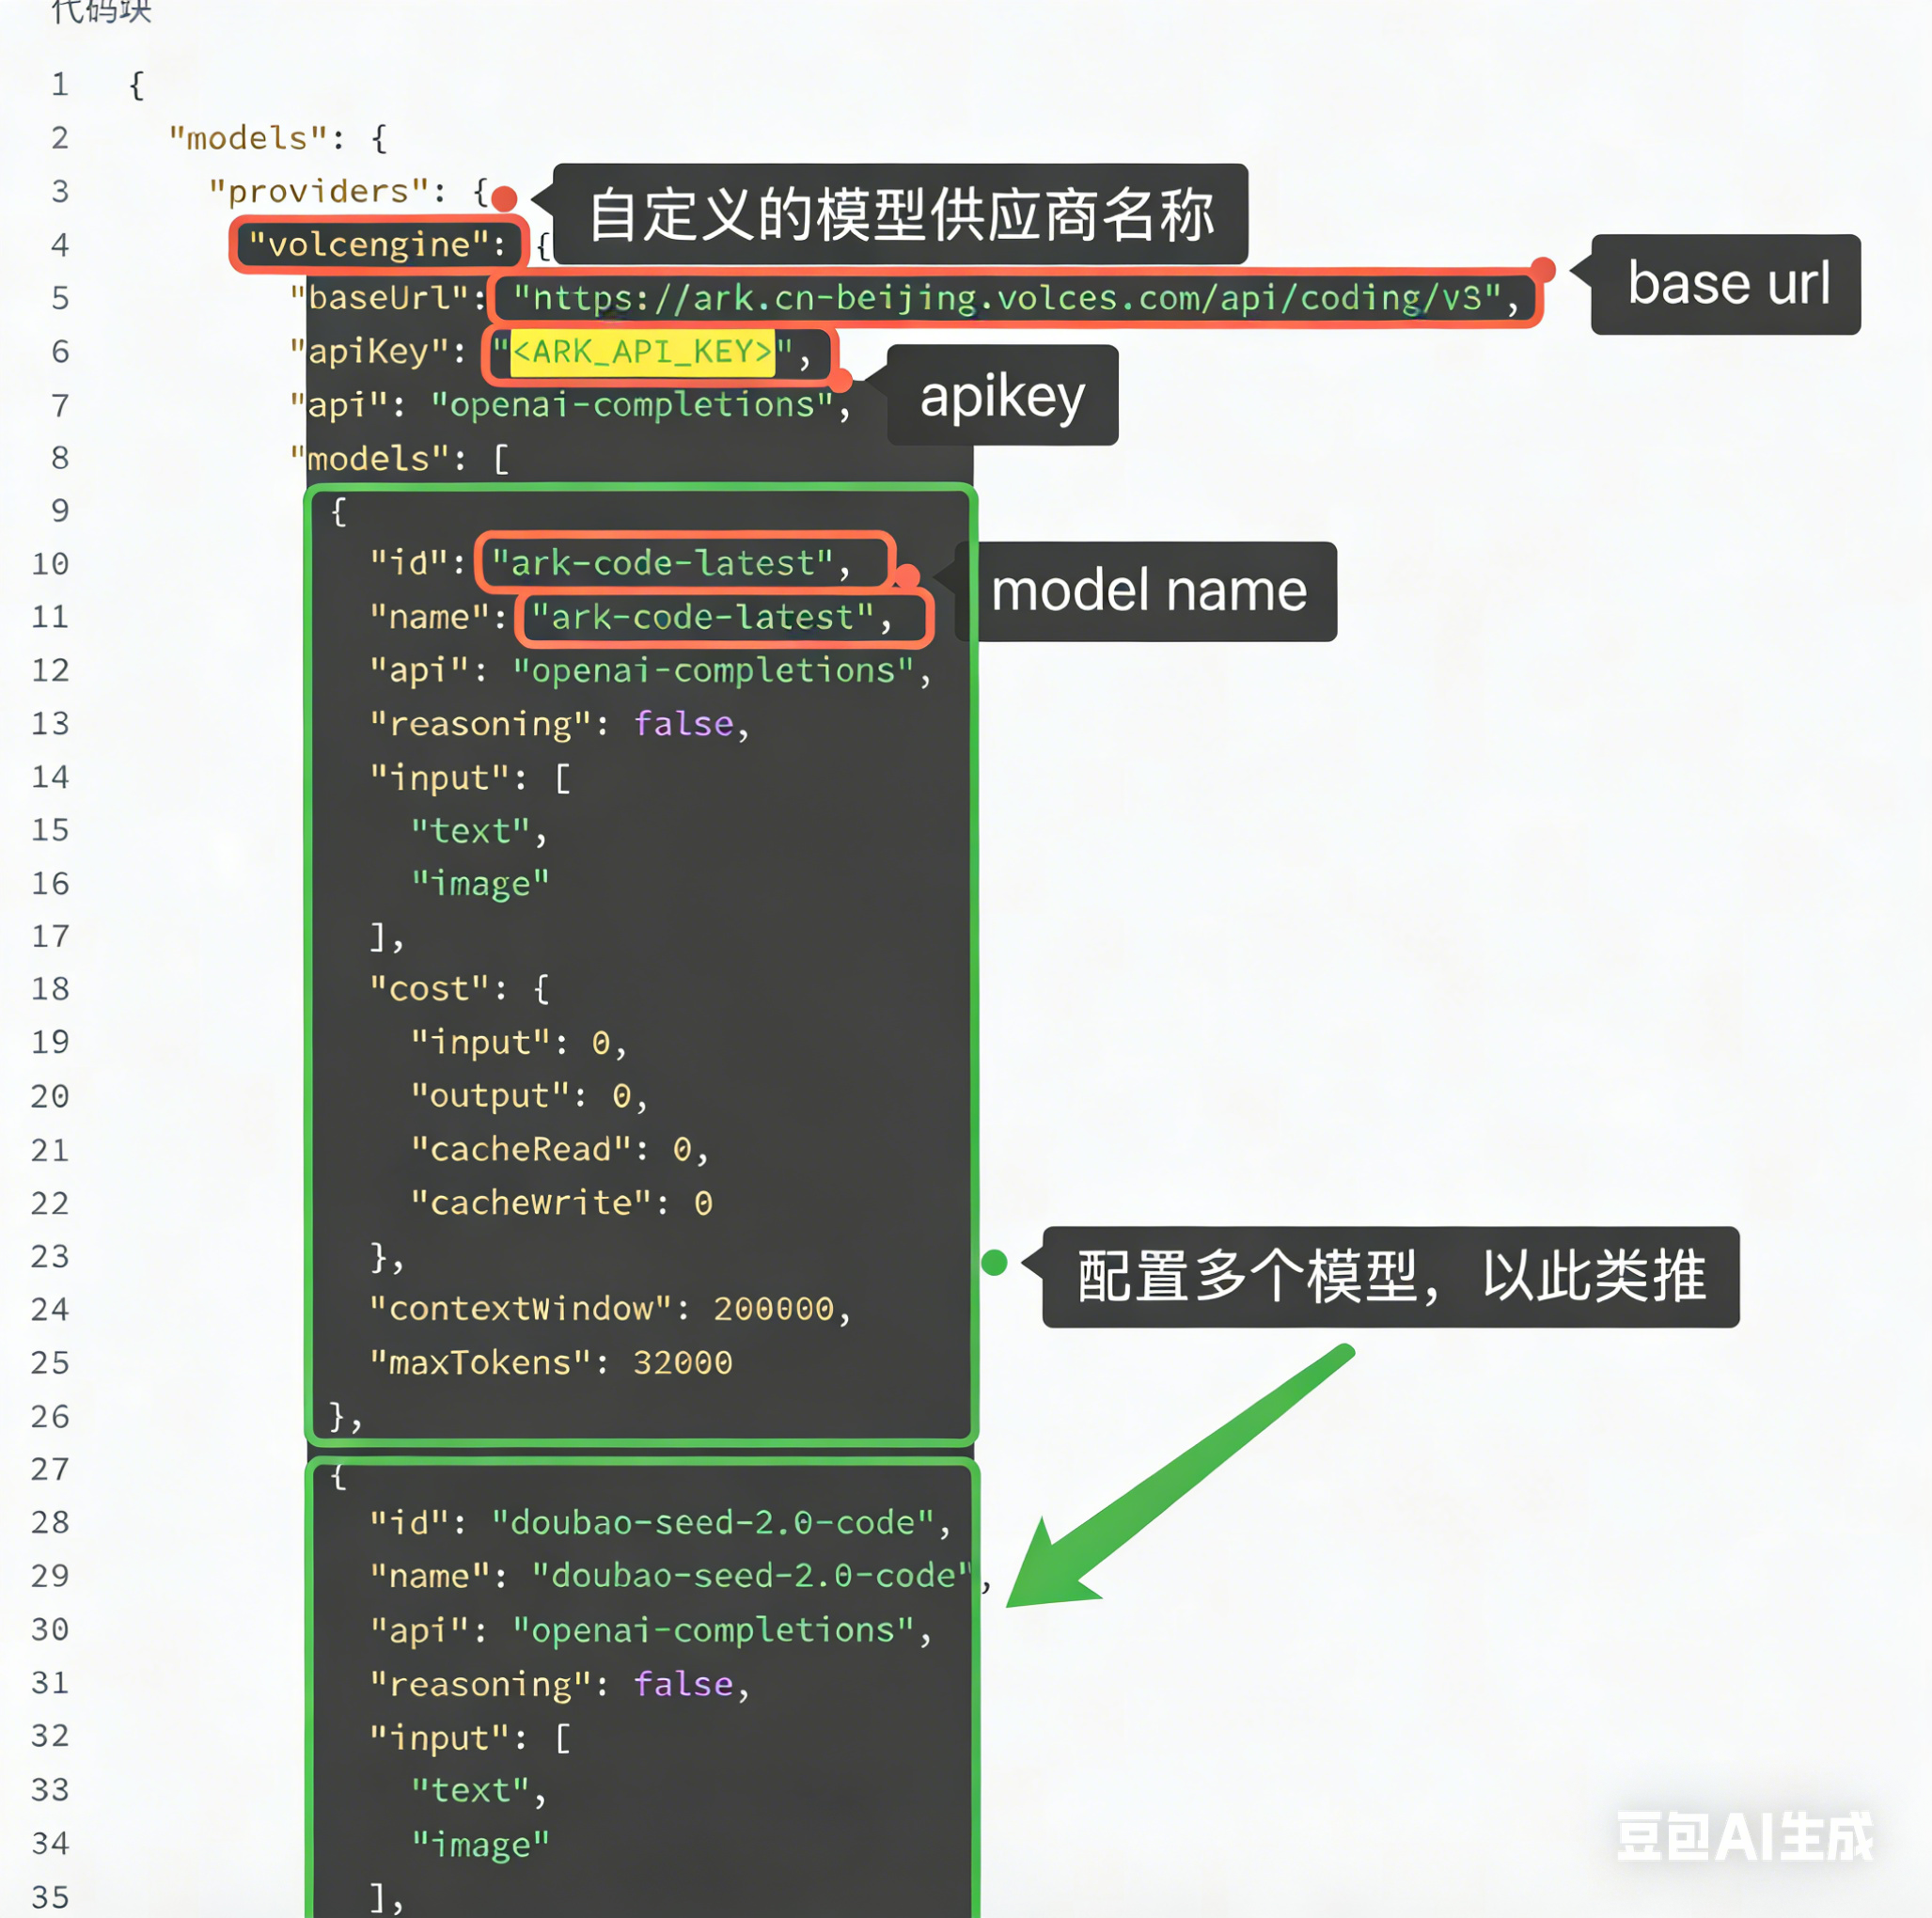Click the "input": [ key on line 14

[x=470, y=777]
